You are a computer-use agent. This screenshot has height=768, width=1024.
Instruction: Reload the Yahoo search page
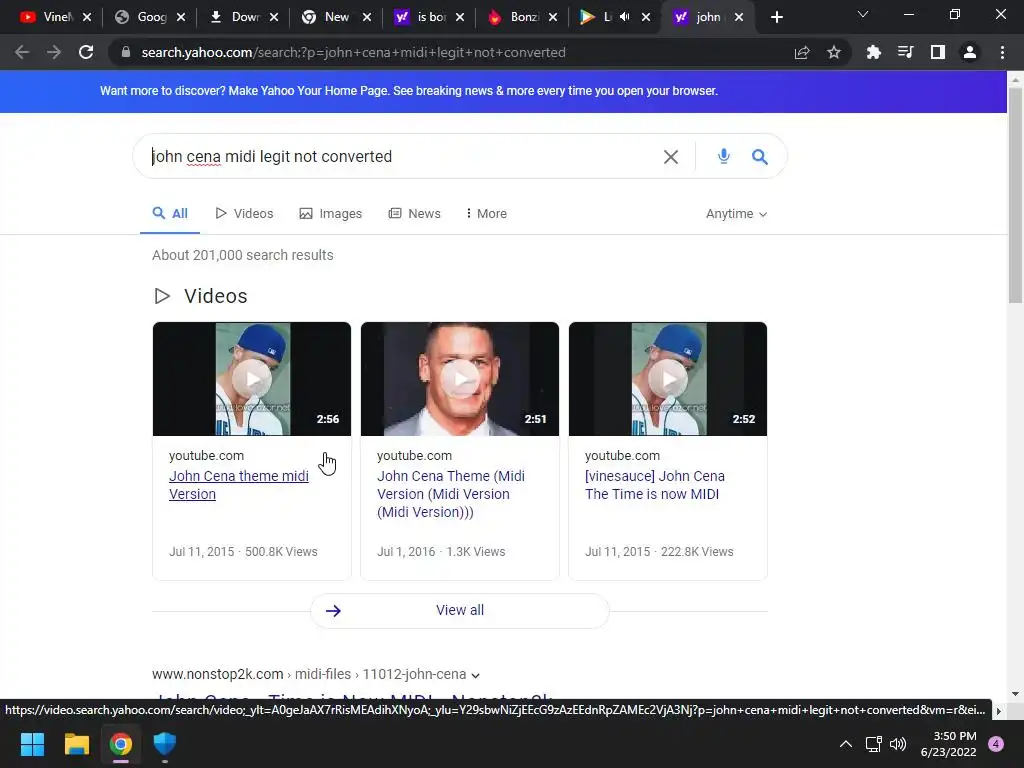click(x=86, y=52)
